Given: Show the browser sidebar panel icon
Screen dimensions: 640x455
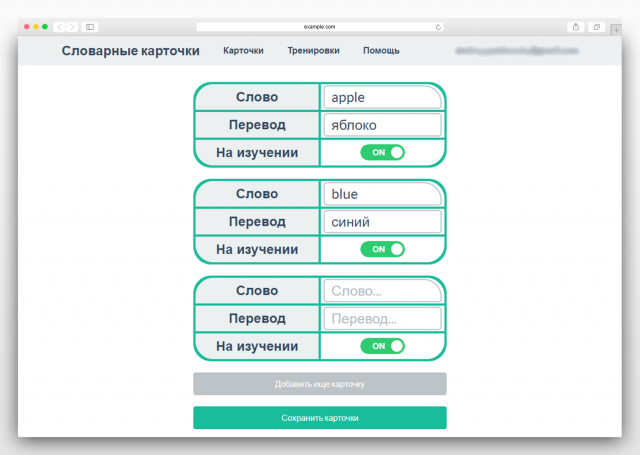Looking at the screenshot, I should [90, 27].
